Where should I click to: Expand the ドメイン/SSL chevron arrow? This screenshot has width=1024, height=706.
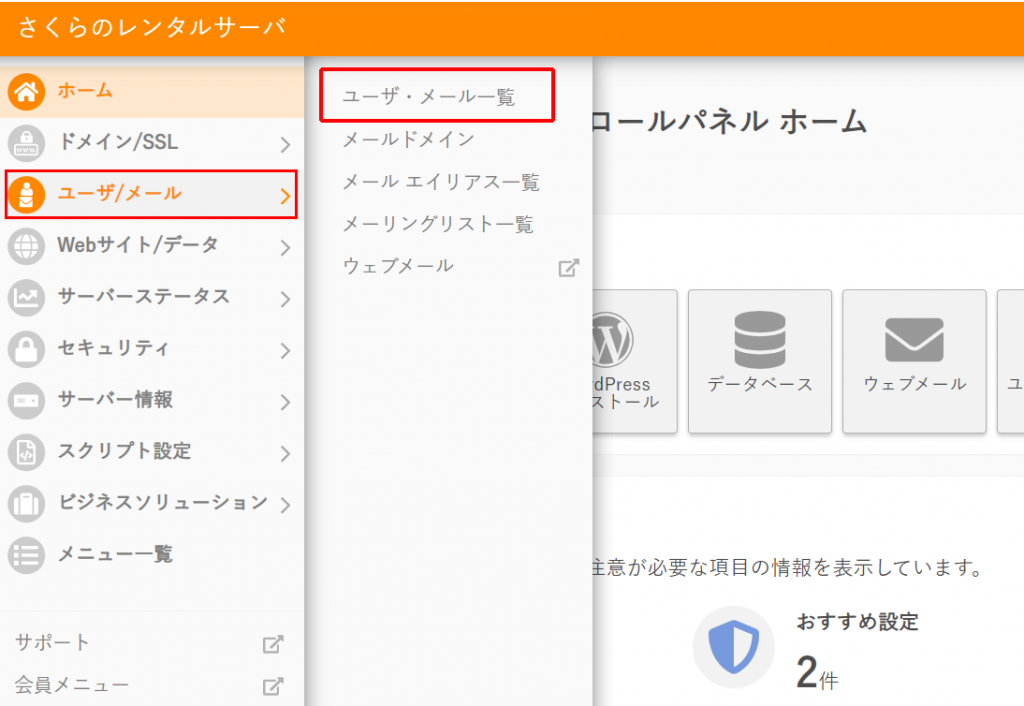click(285, 144)
